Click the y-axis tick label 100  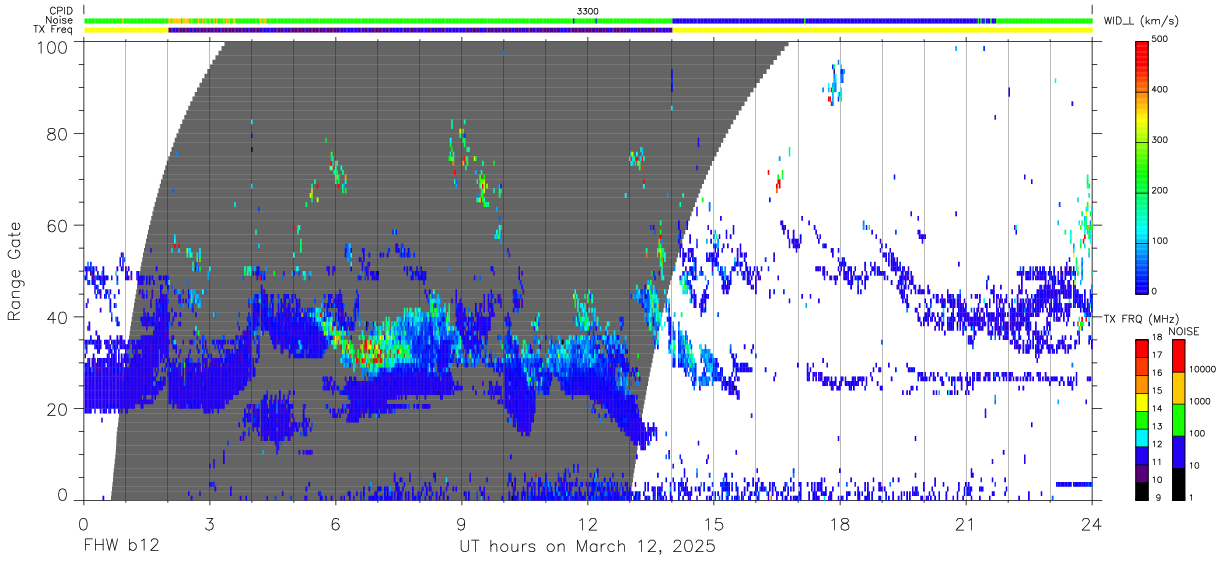[x=53, y=47]
